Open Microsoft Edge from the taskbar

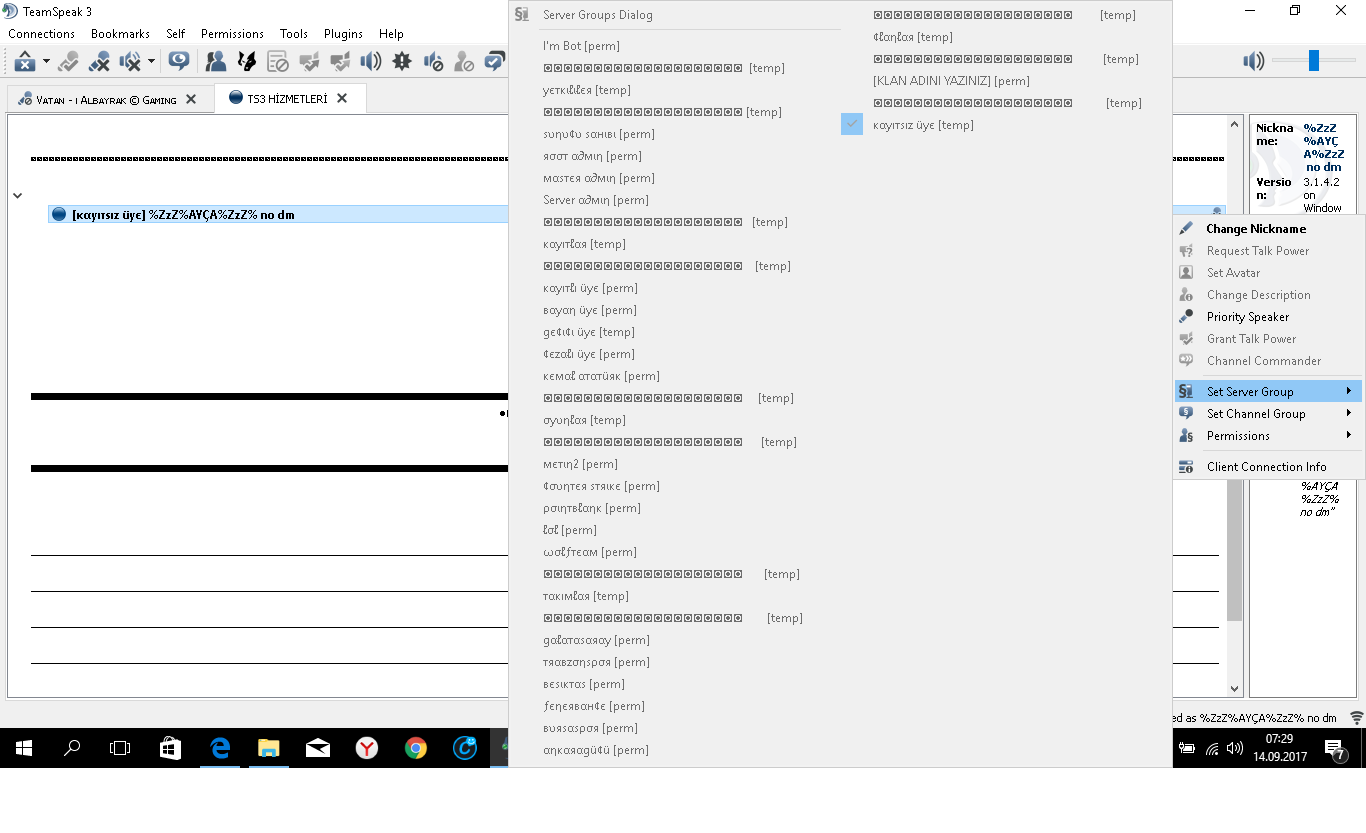coord(219,748)
